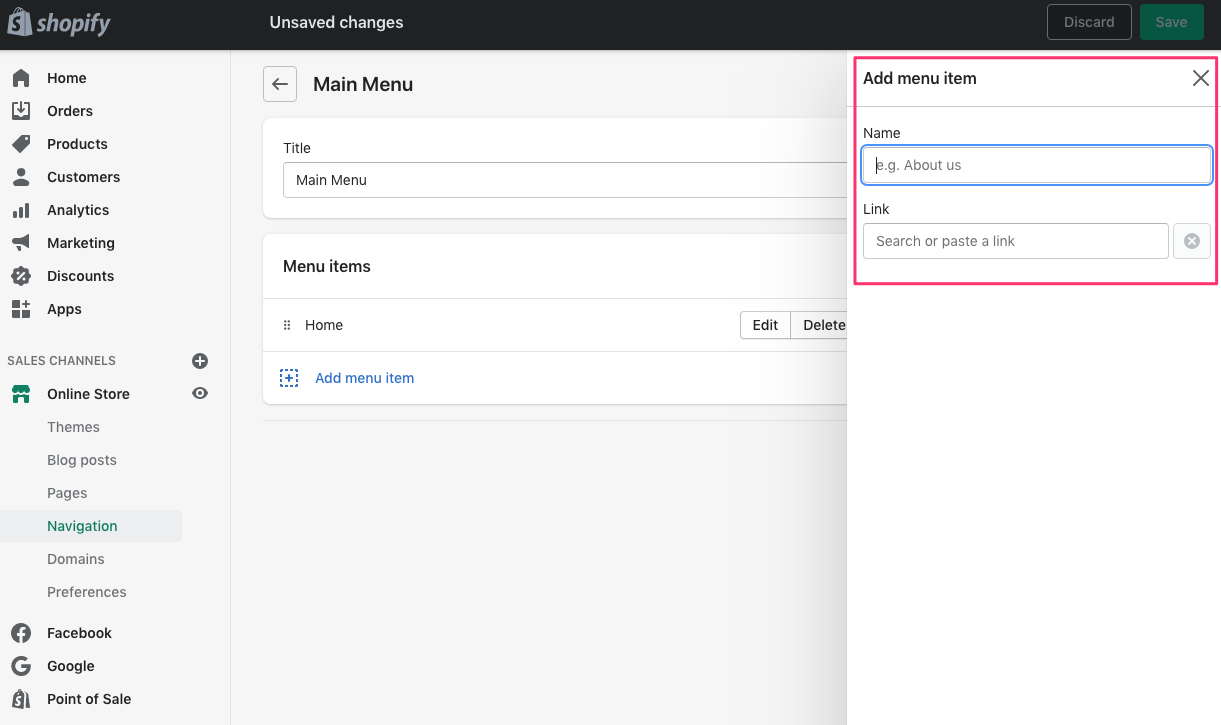Save the unsaved changes
This screenshot has height=725, width=1221.
tap(1171, 21)
